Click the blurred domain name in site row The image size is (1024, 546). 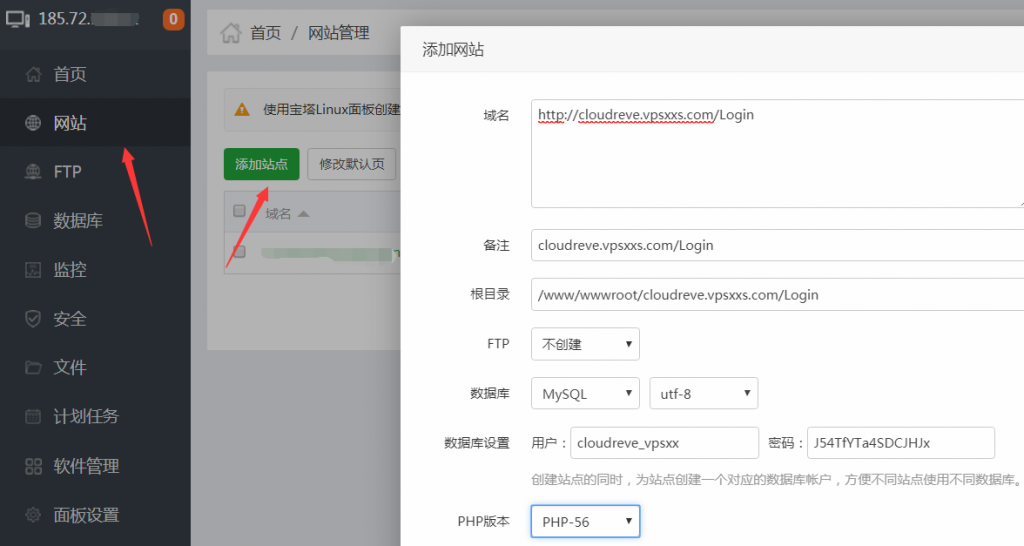click(x=328, y=253)
